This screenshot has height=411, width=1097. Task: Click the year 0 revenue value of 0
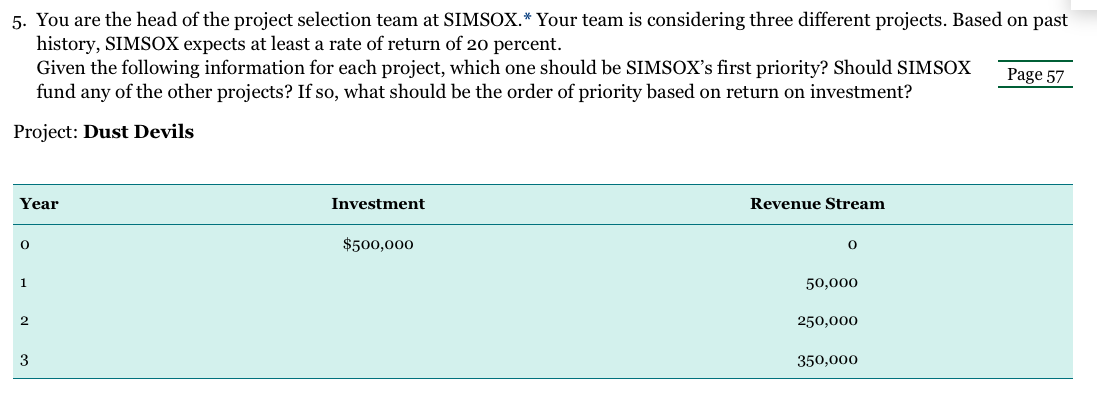(851, 245)
